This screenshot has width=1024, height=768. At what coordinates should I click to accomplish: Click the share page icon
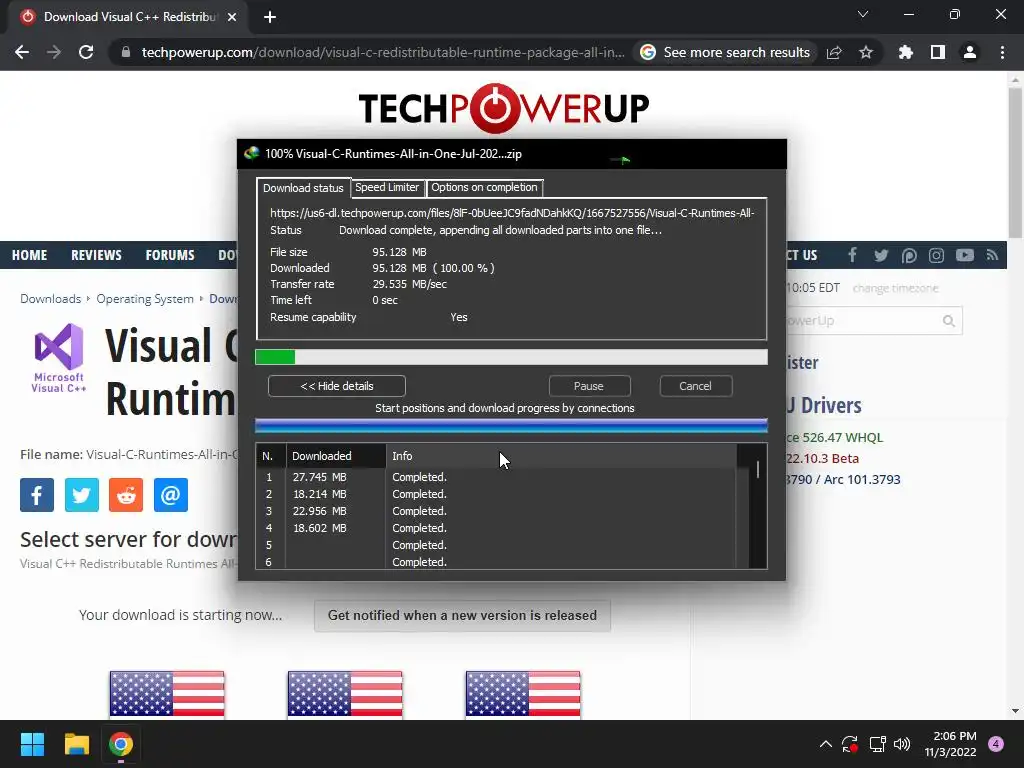coord(834,52)
